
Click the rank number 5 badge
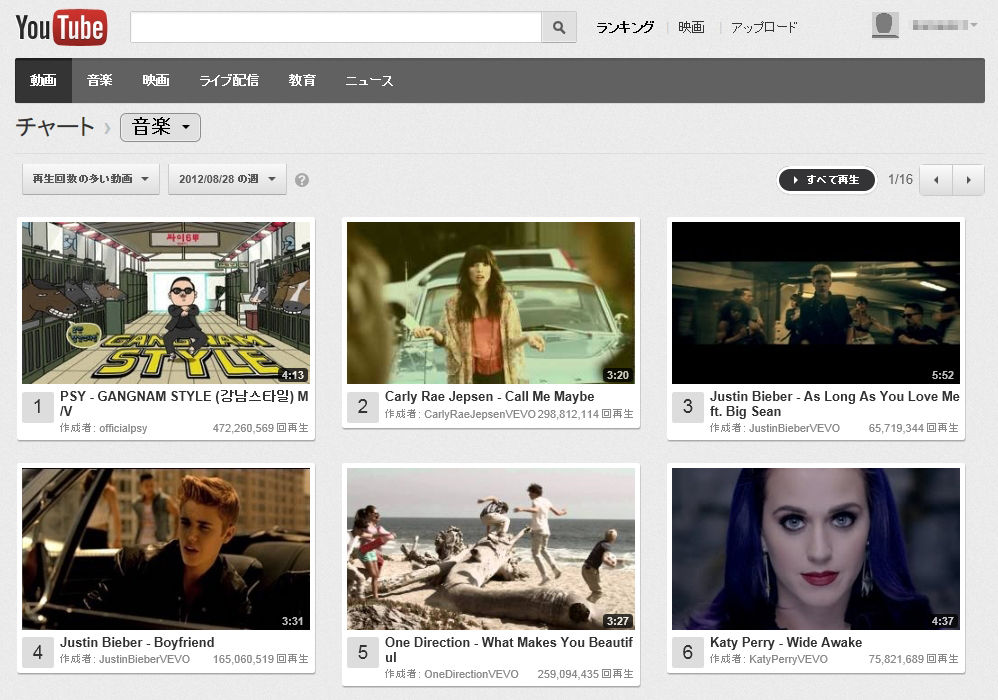363,653
